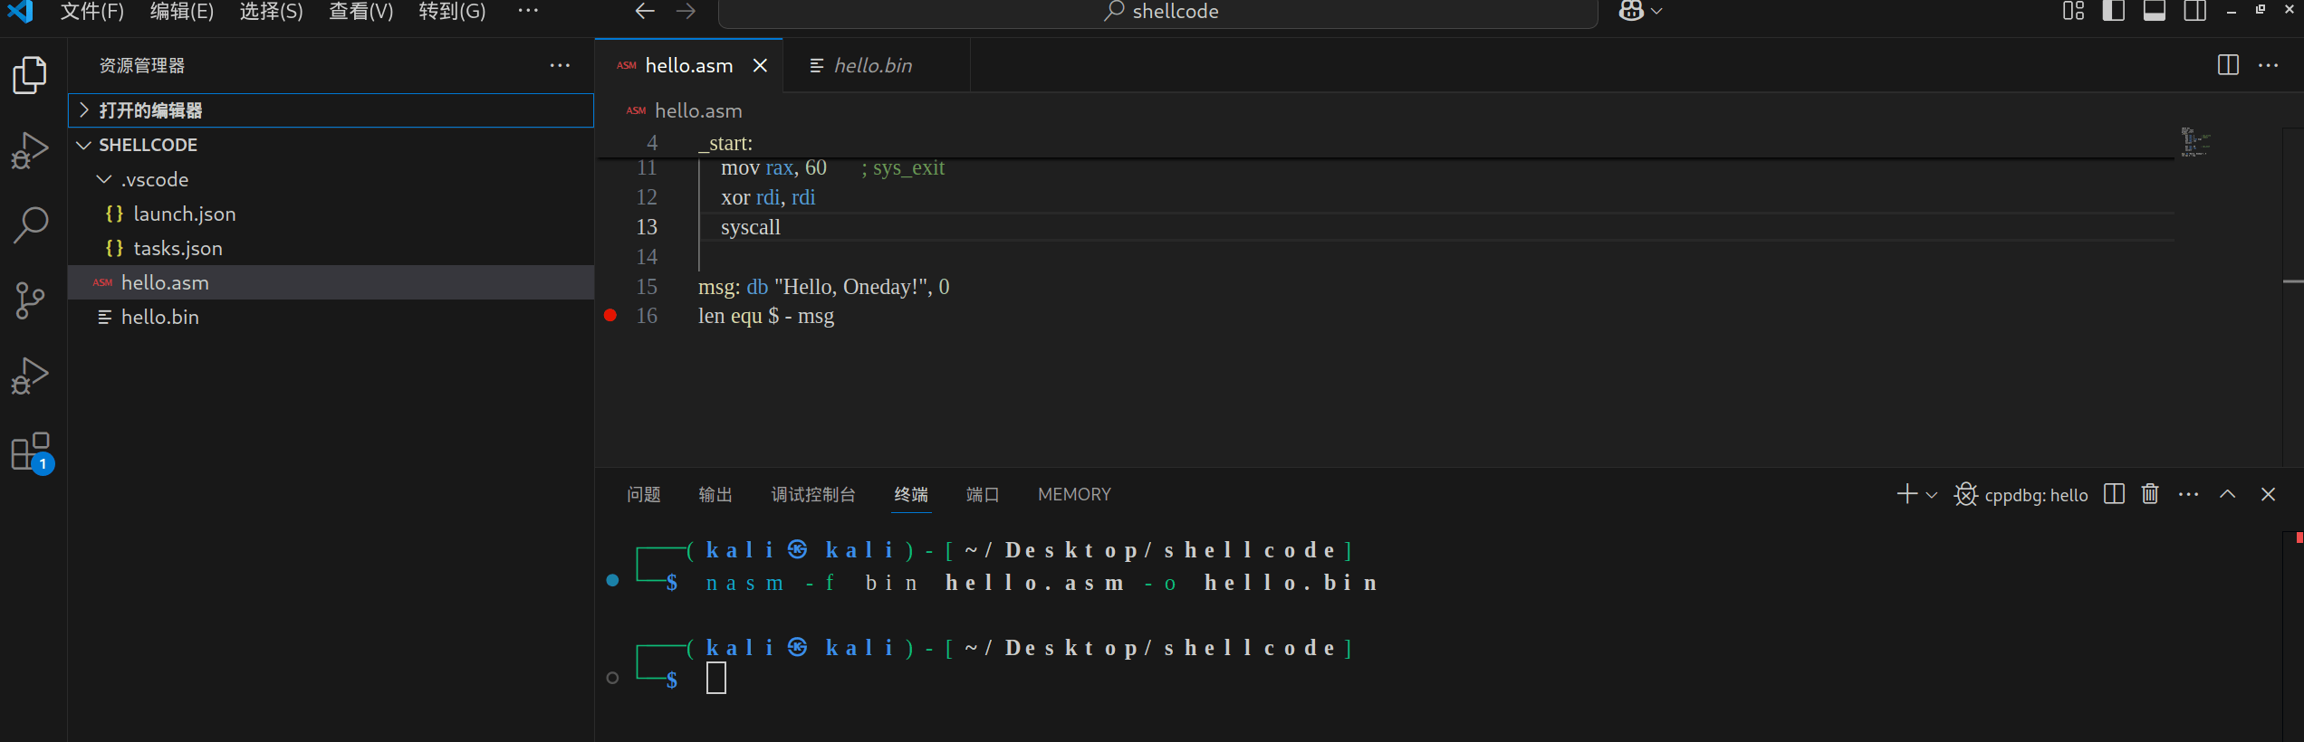
Task: Split the editor to the right
Action: [2227, 65]
